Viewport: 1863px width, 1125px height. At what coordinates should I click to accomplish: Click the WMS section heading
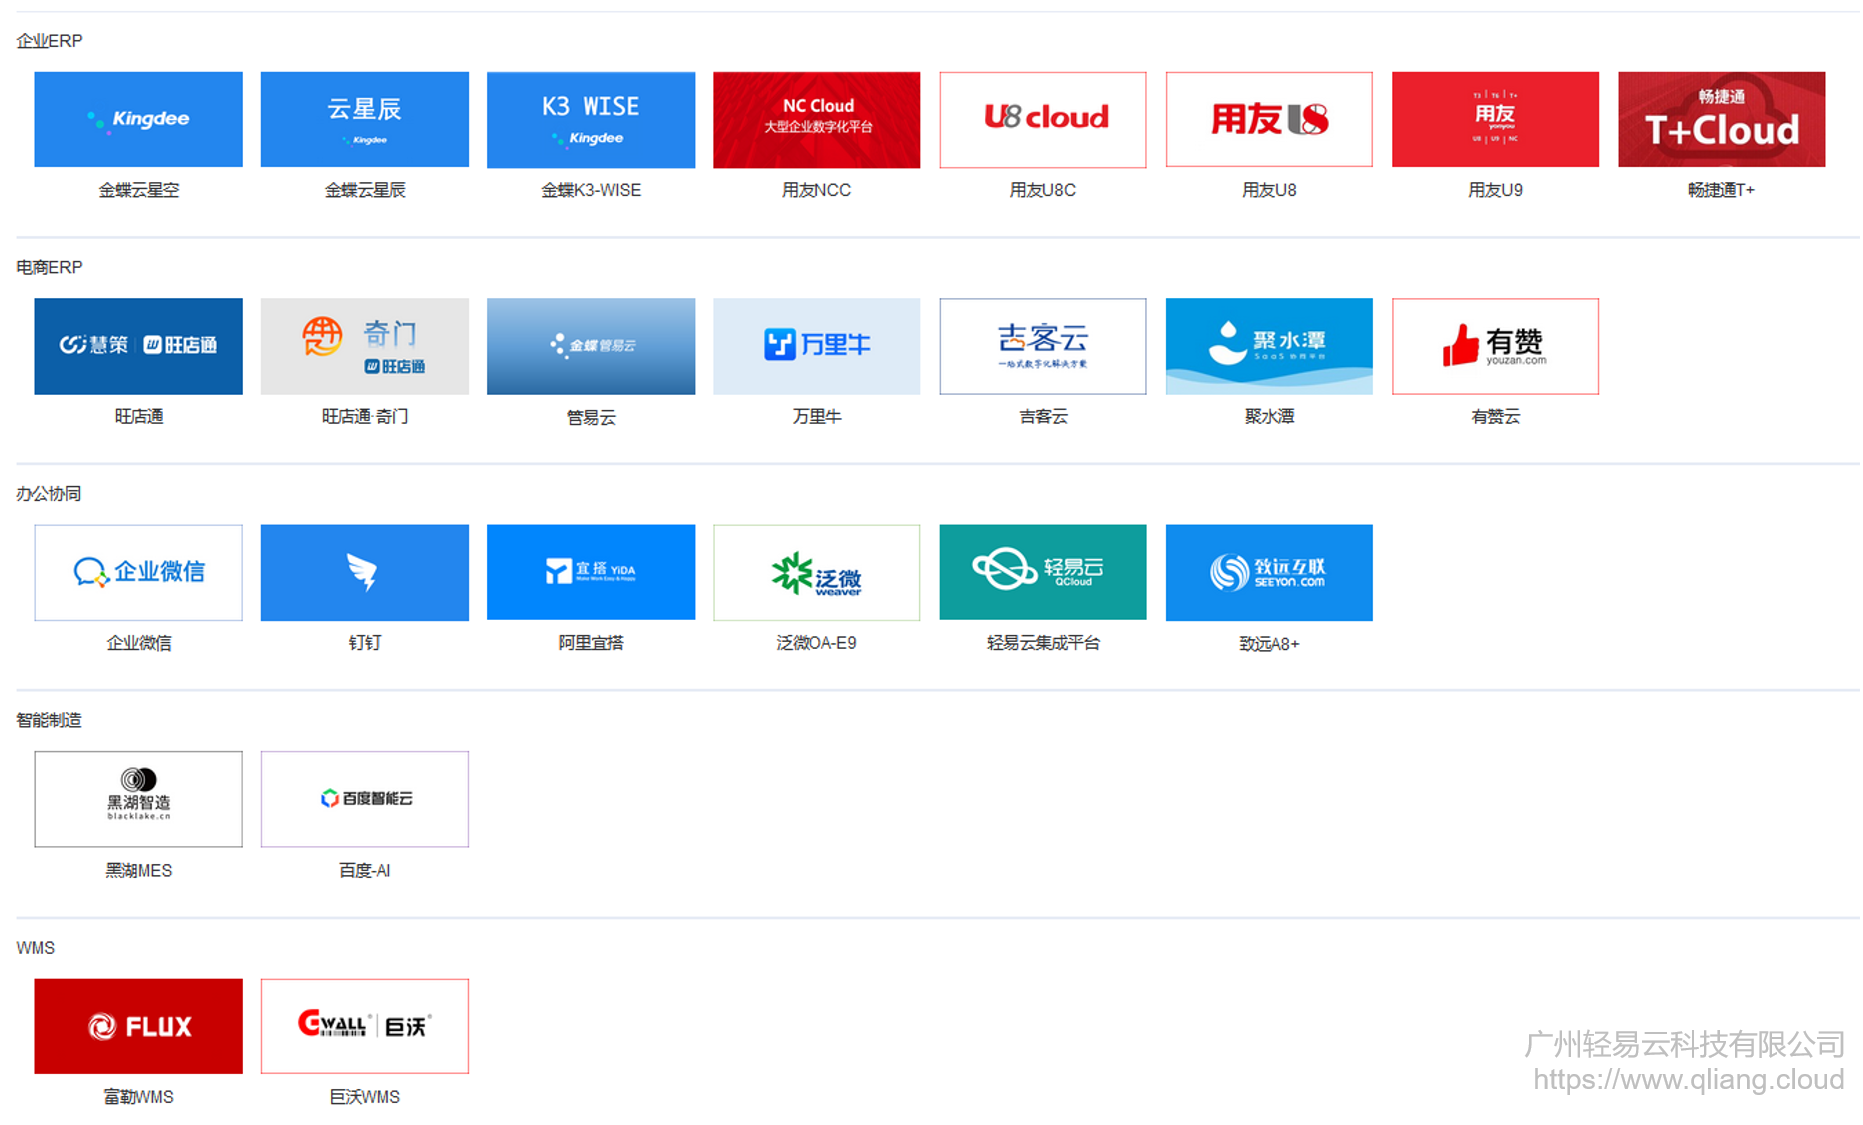point(36,948)
